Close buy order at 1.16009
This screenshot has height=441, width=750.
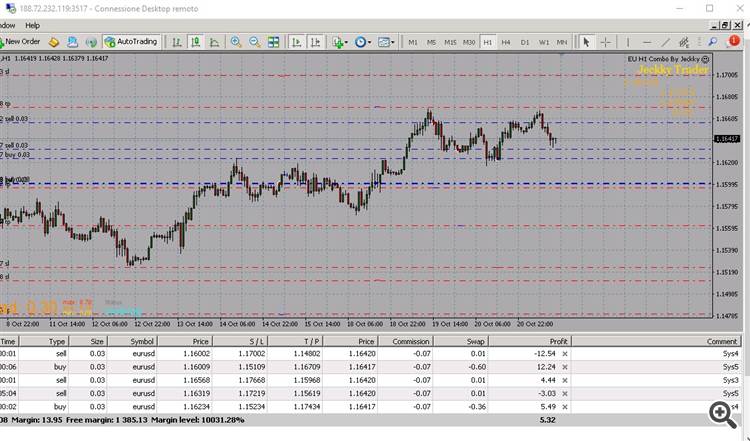(x=565, y=367)
